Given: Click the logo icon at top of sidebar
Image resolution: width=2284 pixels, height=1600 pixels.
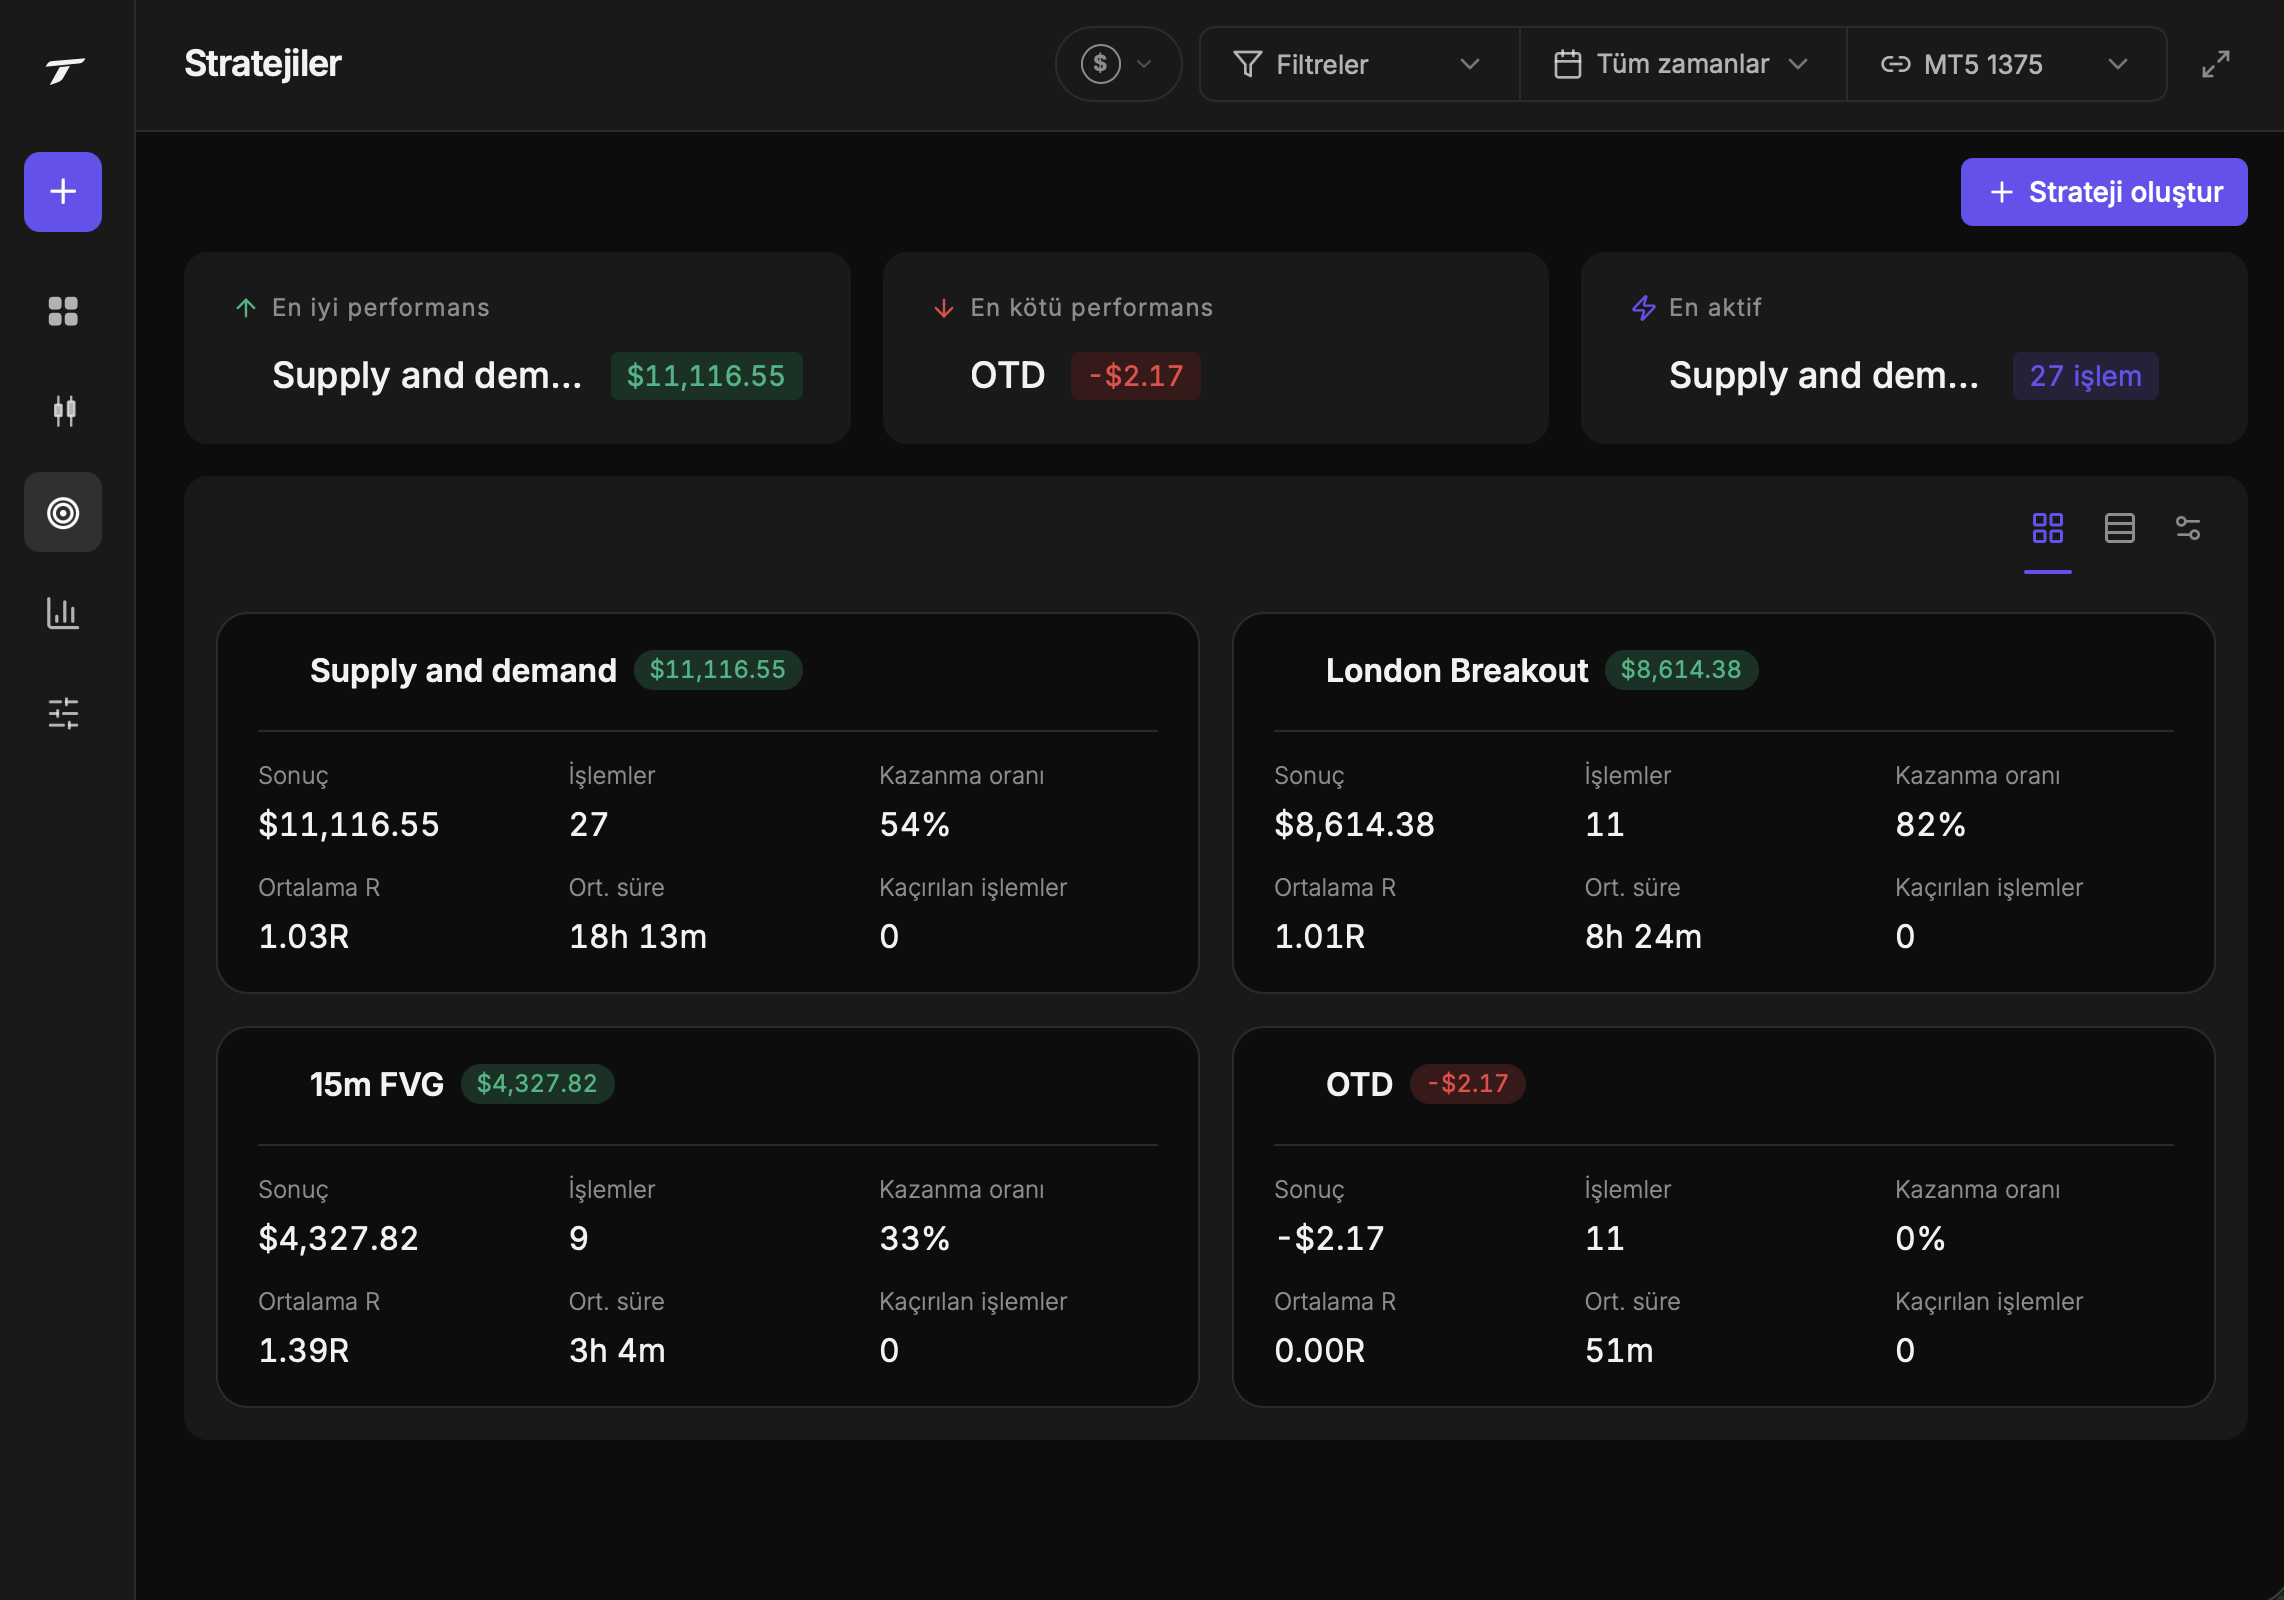Looking at the screenshot, I should (65, 70).
